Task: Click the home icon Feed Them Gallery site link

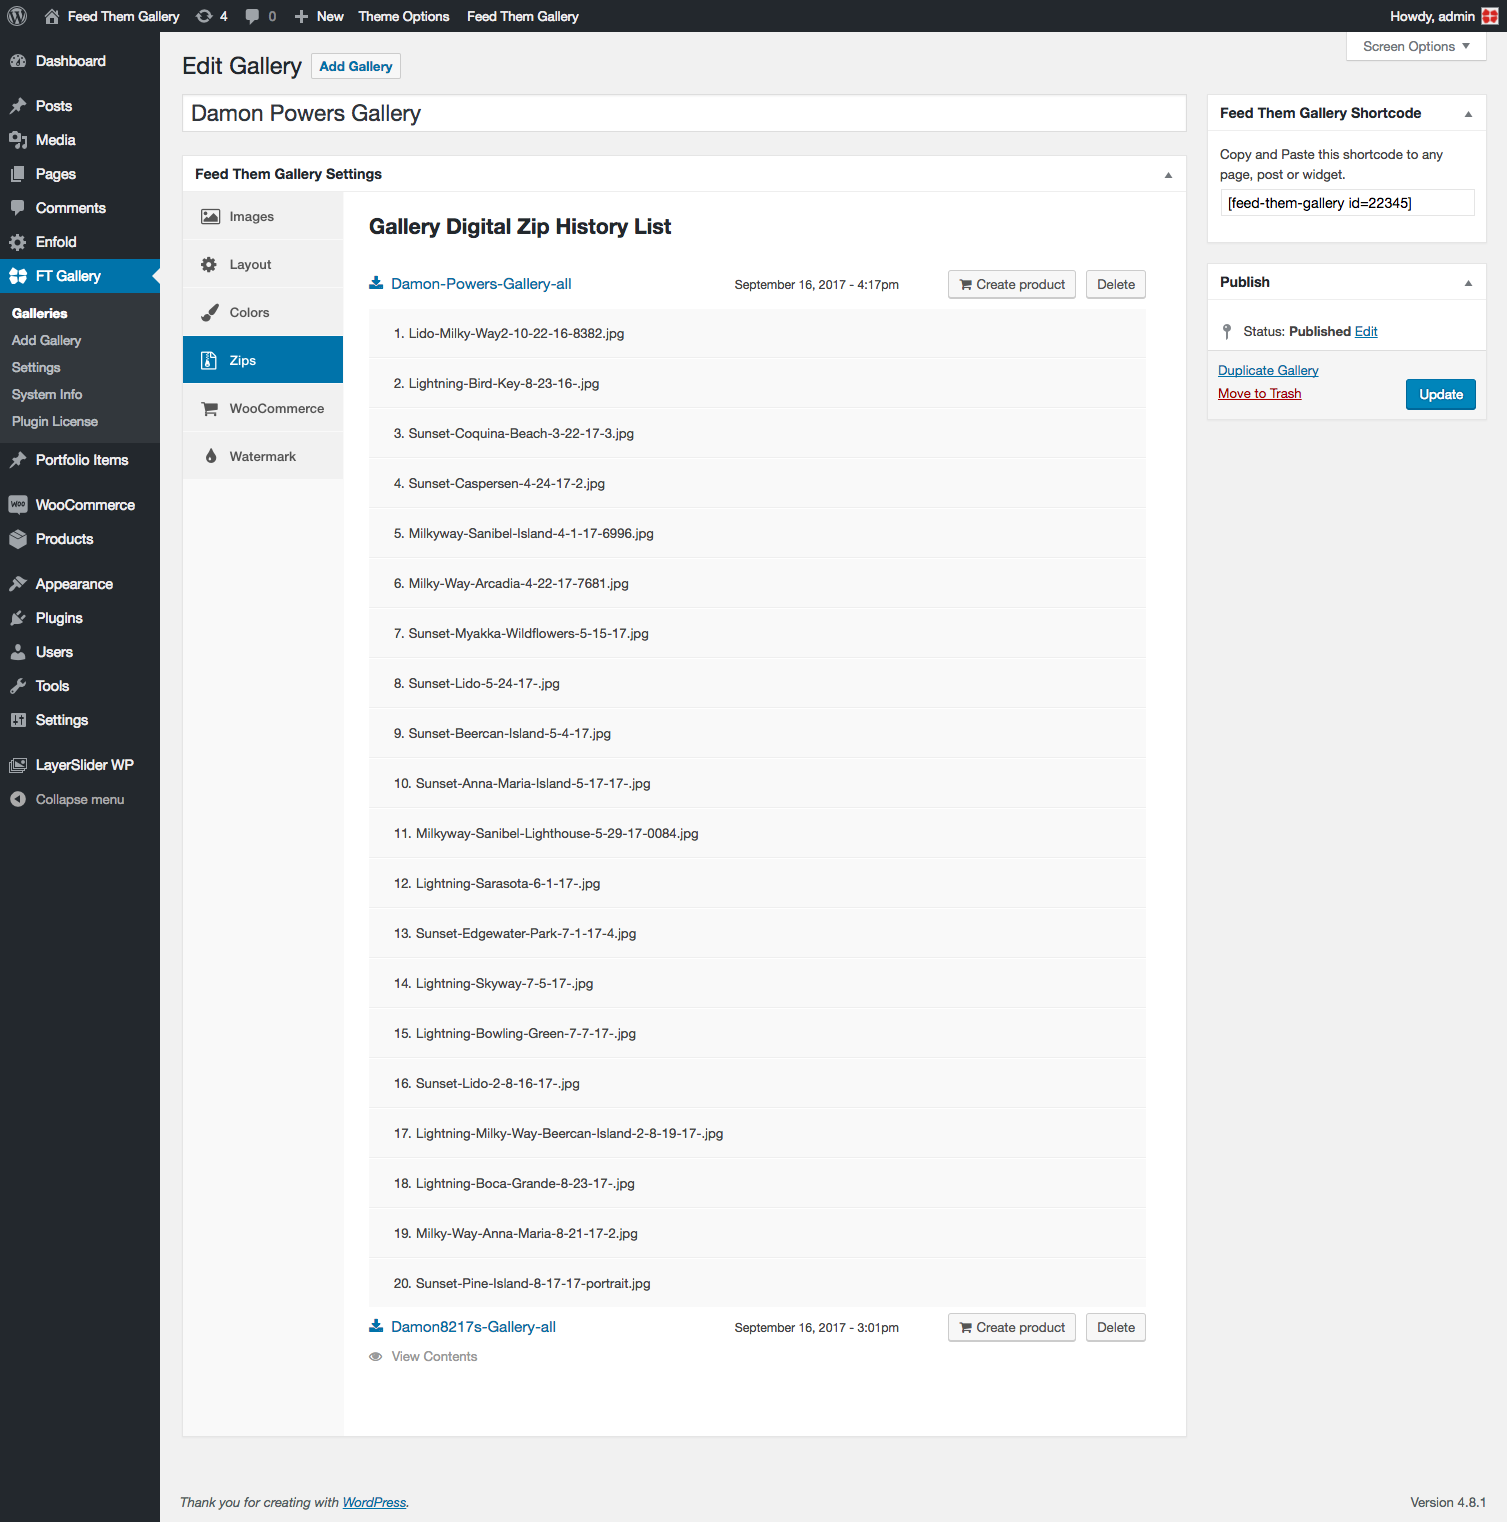Action: pyautogui.click(x=112, y=16)
